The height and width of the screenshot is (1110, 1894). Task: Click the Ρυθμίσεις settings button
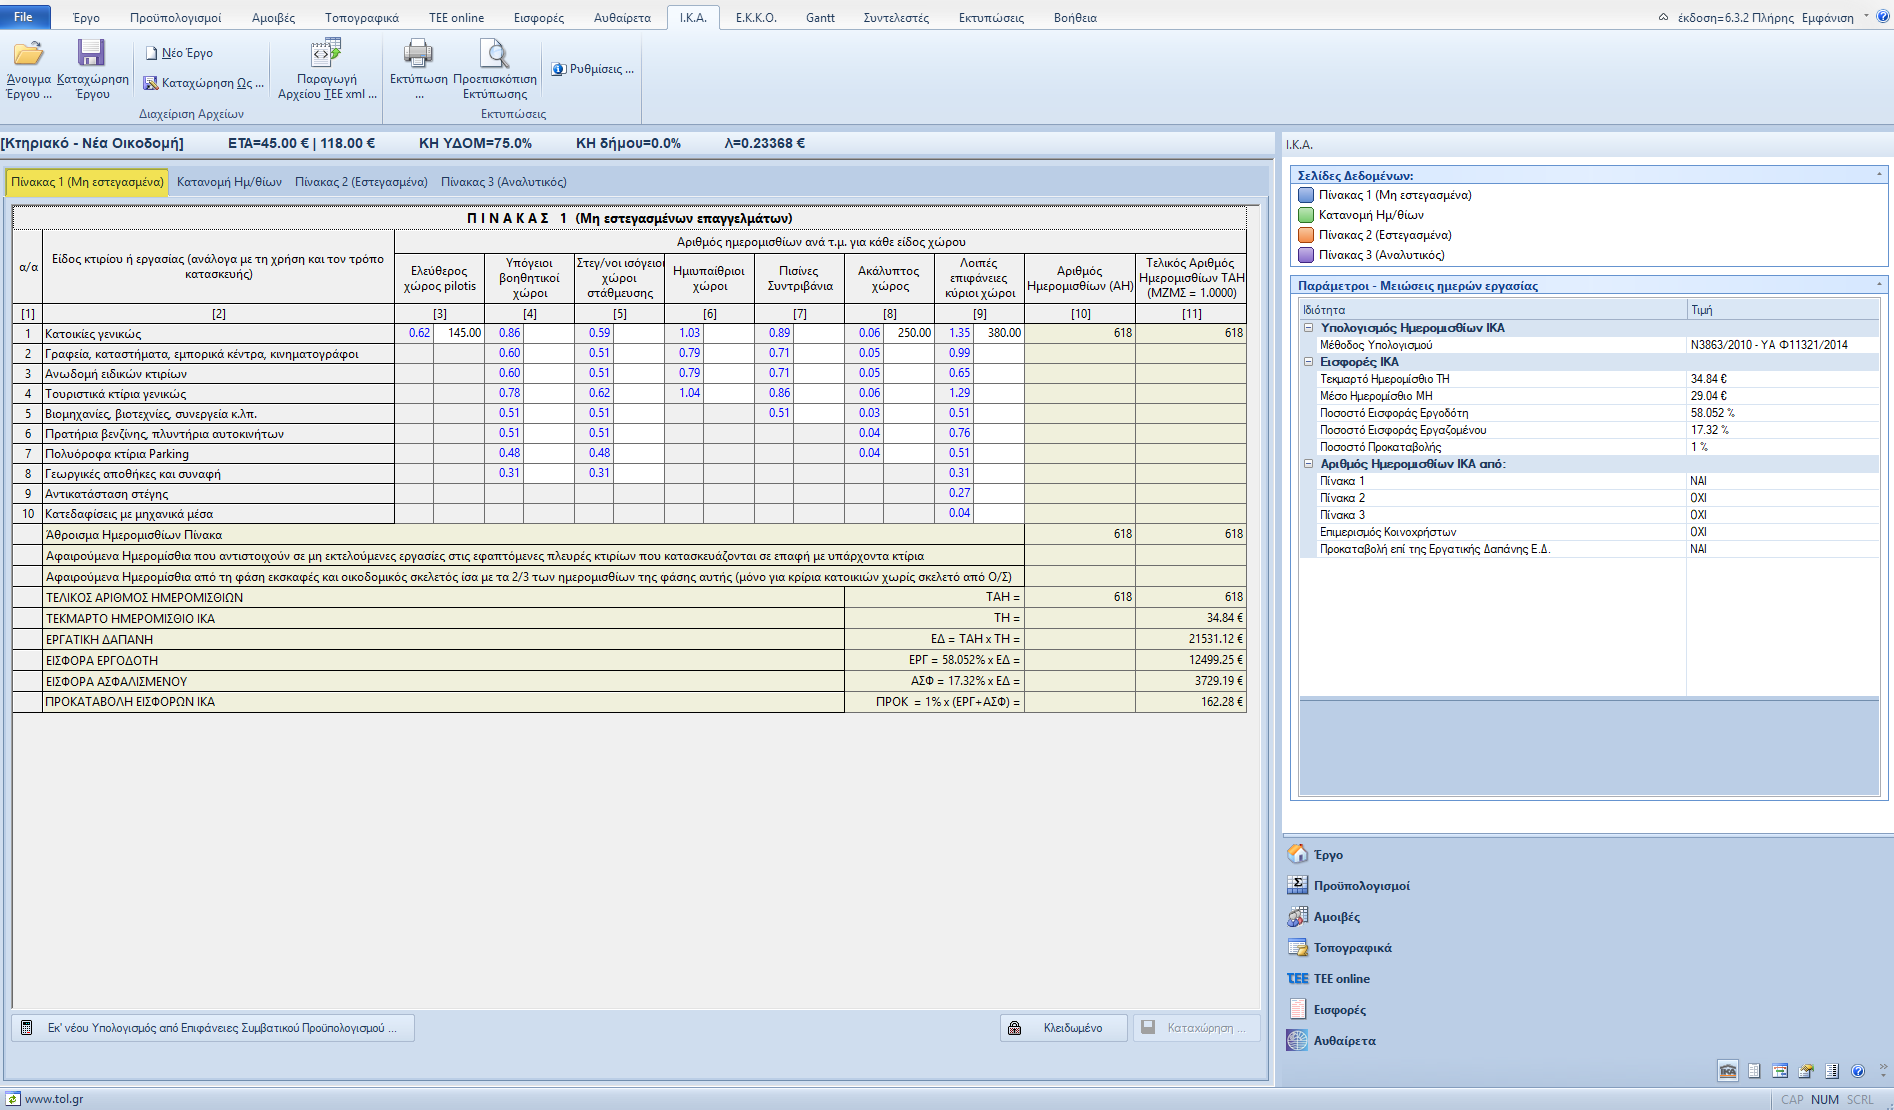tap(593, 69)
